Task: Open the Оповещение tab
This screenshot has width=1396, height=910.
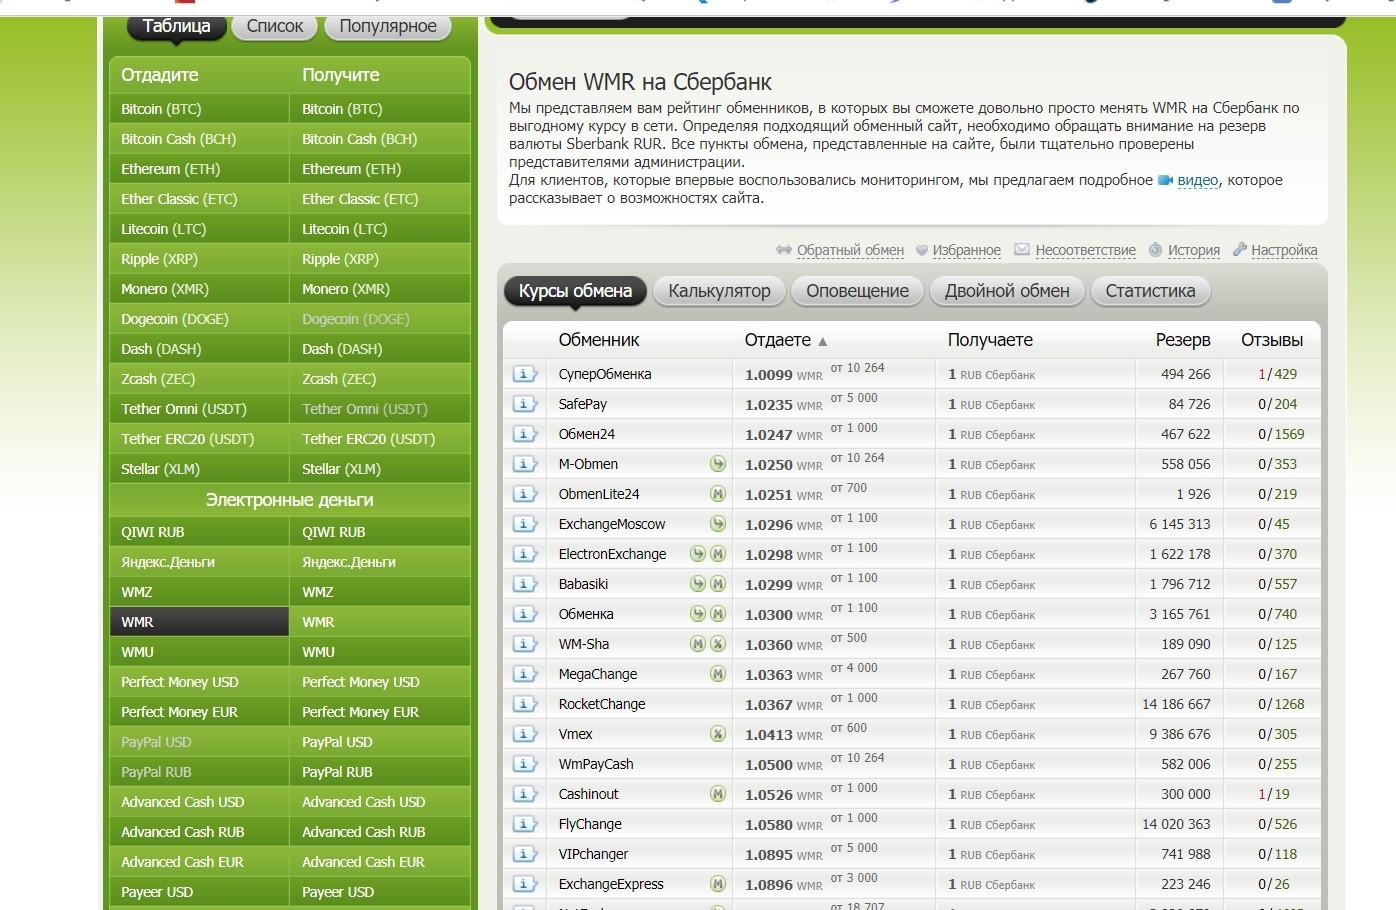Action: (857, 291)
